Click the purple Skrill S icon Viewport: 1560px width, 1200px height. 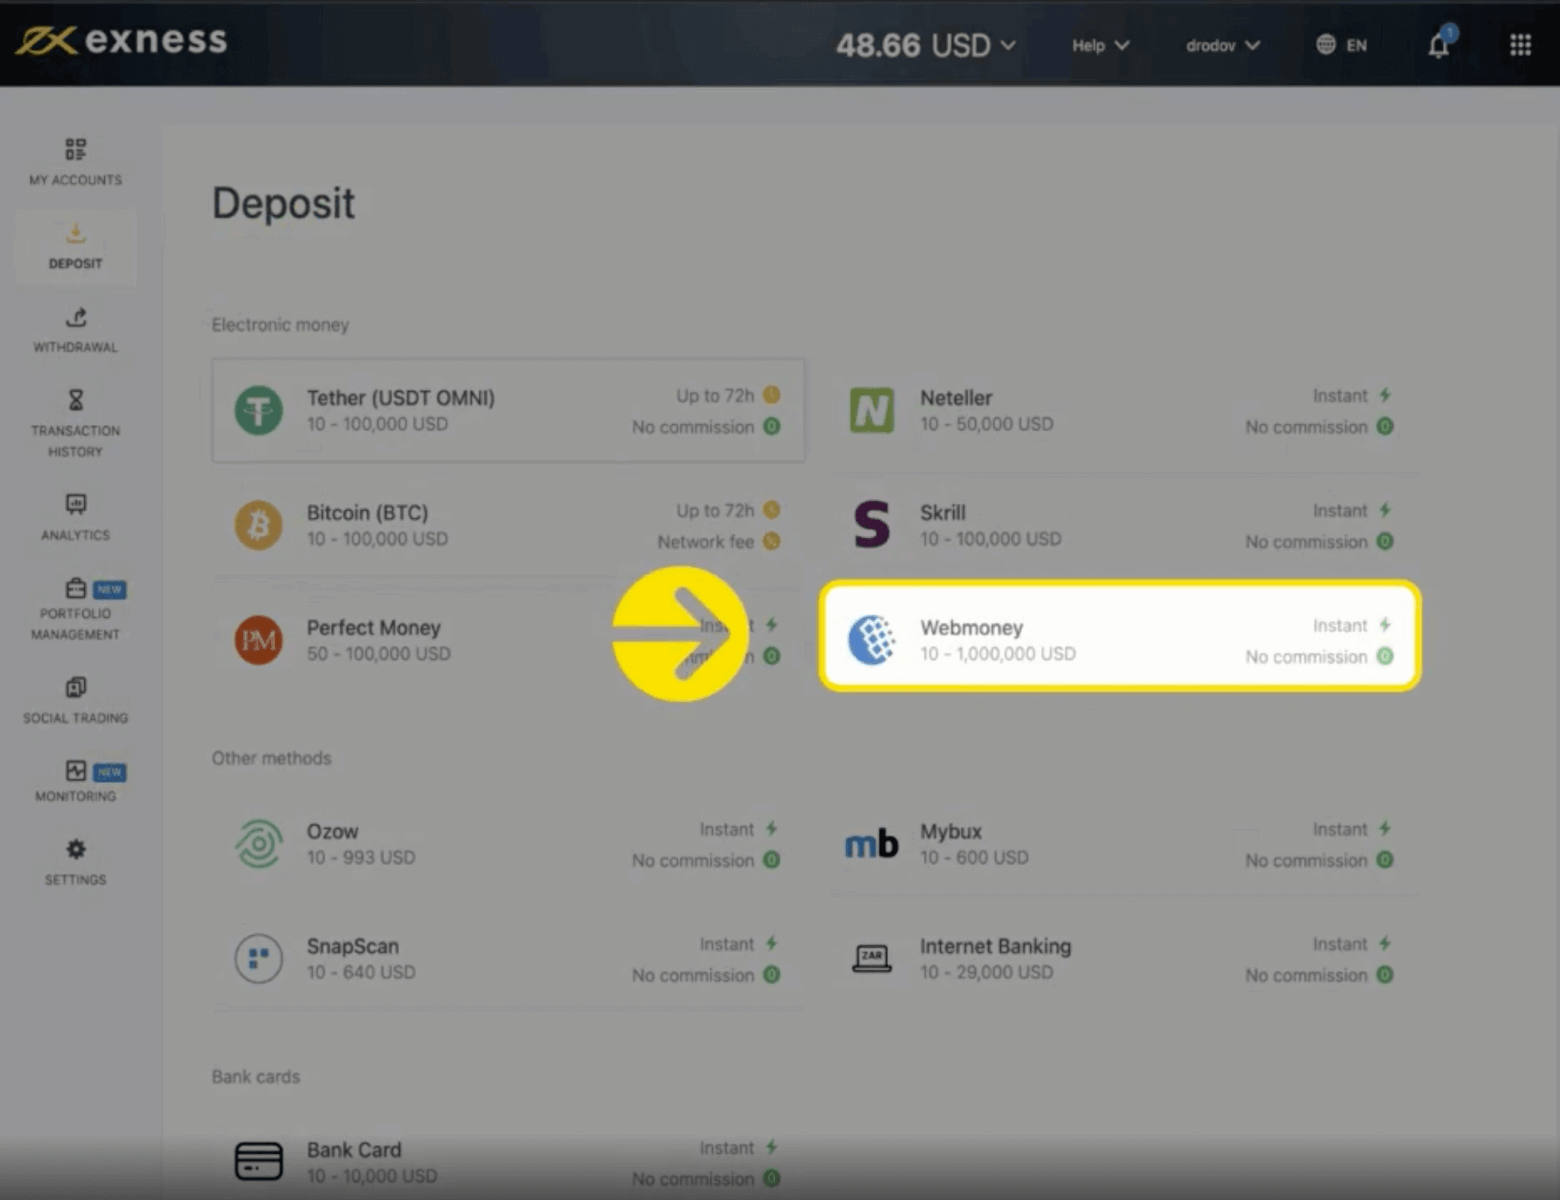coord(872,525)
